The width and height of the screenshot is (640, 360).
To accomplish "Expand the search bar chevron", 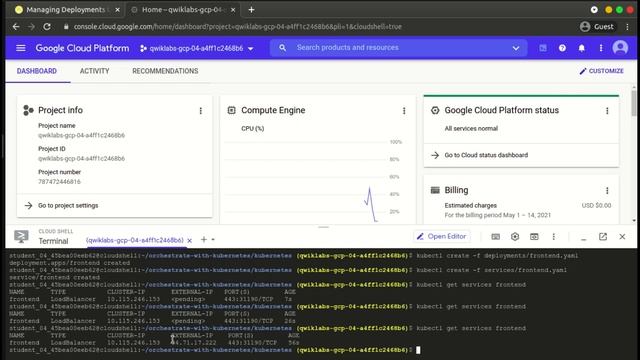I will tap(516, 48).
